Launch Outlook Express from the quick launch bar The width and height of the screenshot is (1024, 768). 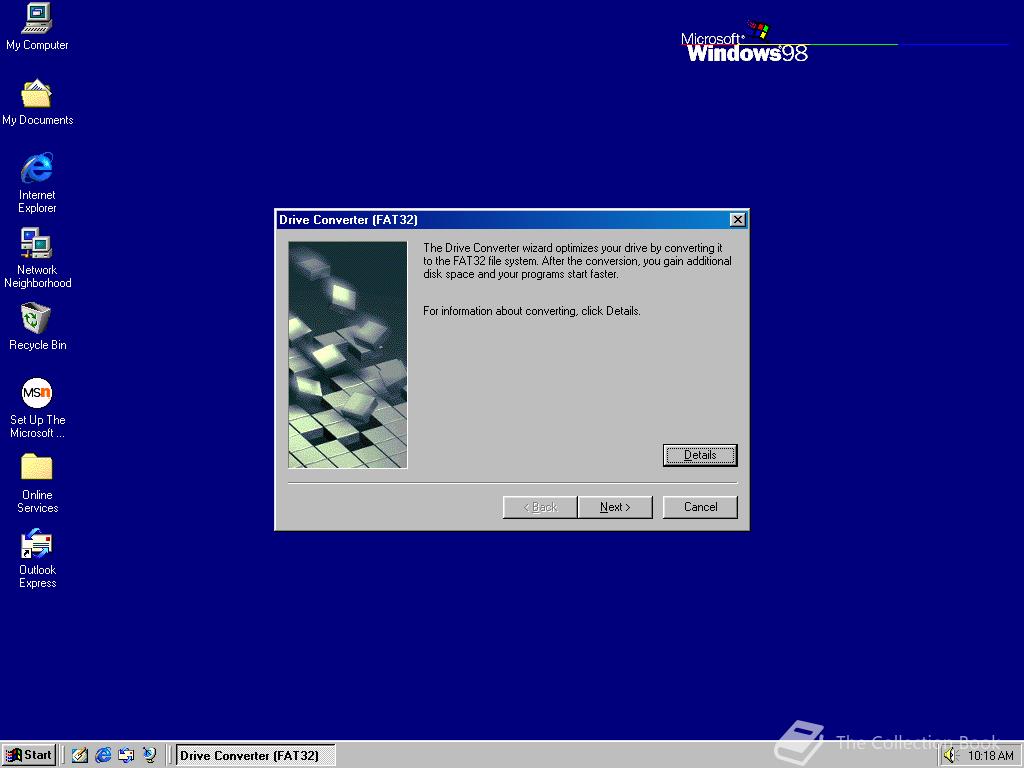126,755
